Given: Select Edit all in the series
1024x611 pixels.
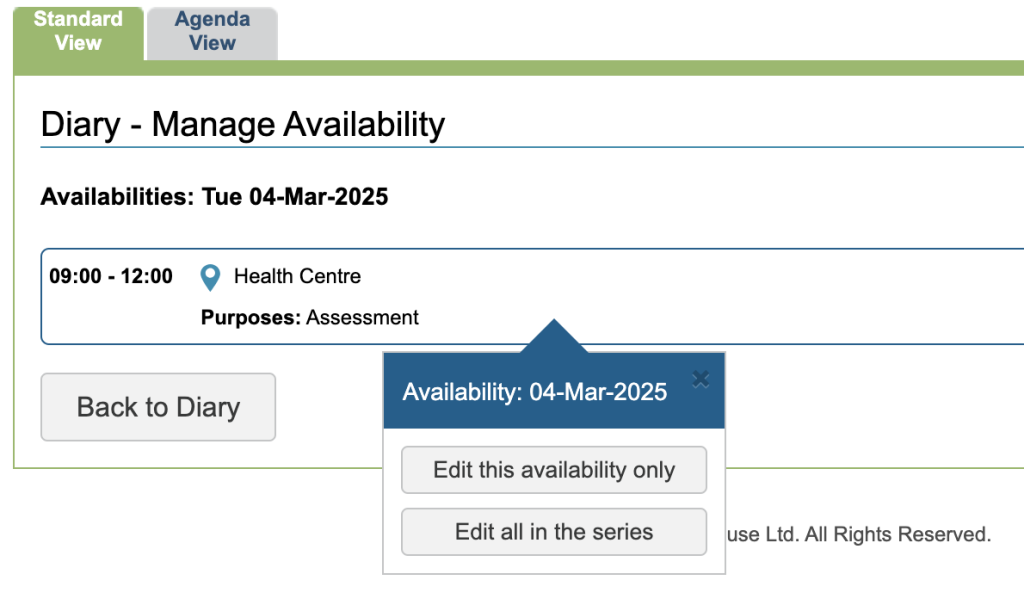Looking at the screenshot, I should coord(554,532).
